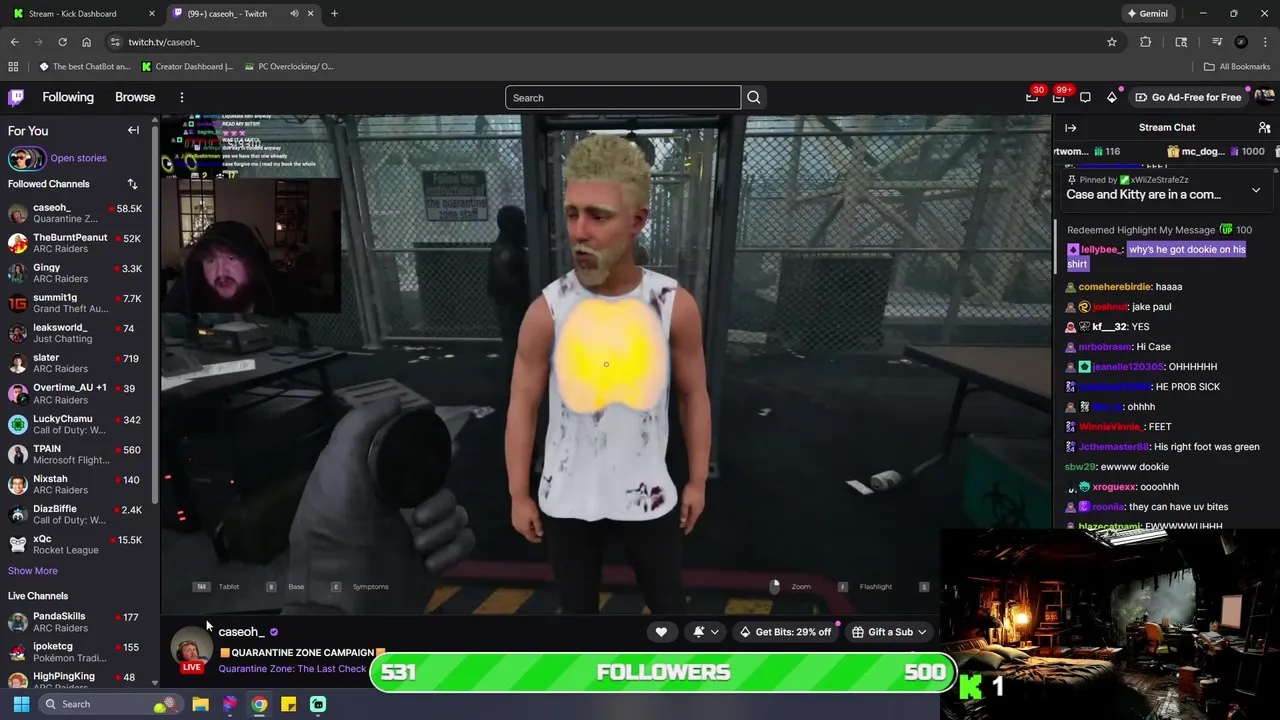
Task: Reload the Twitch page
Action: point(62,42)
